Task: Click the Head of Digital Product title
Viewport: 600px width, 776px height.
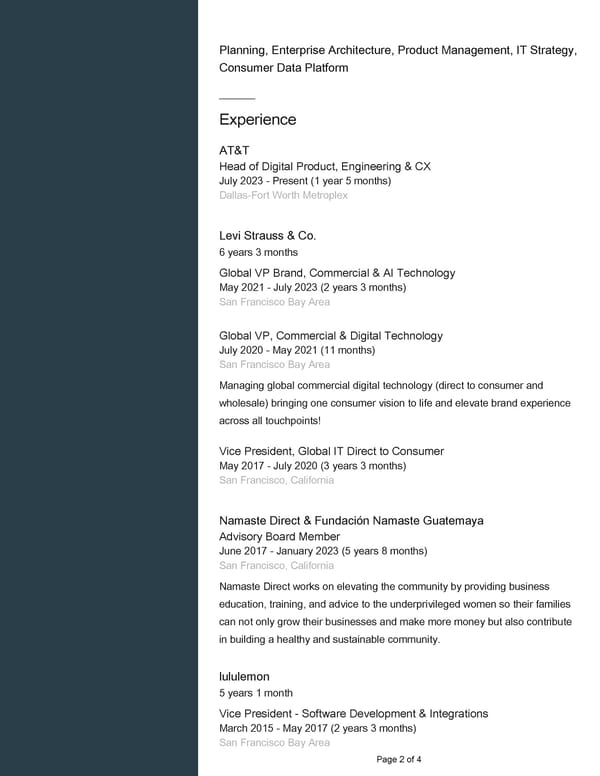Action: click(x=324, y=166)
